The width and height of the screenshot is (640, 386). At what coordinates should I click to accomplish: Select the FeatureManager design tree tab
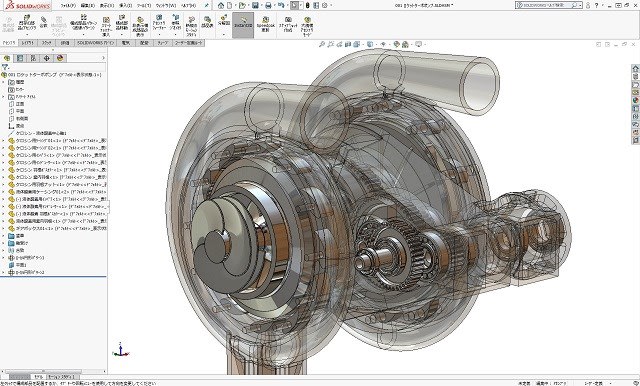coord(7,58)
